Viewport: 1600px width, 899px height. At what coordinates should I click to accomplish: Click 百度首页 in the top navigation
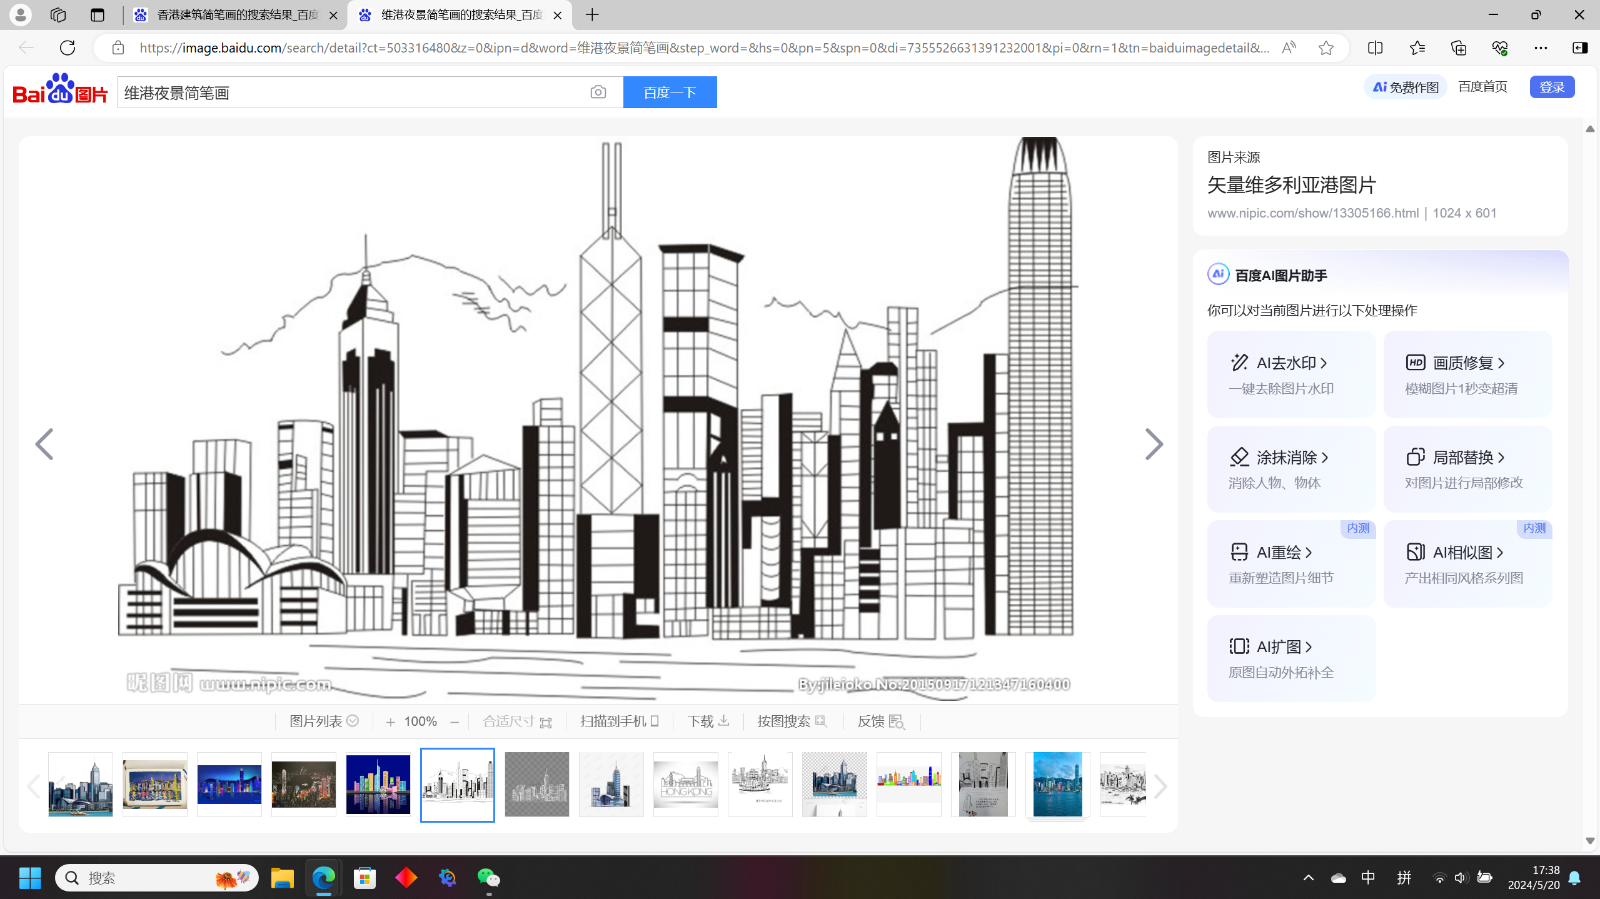(x=1482, y=87)
